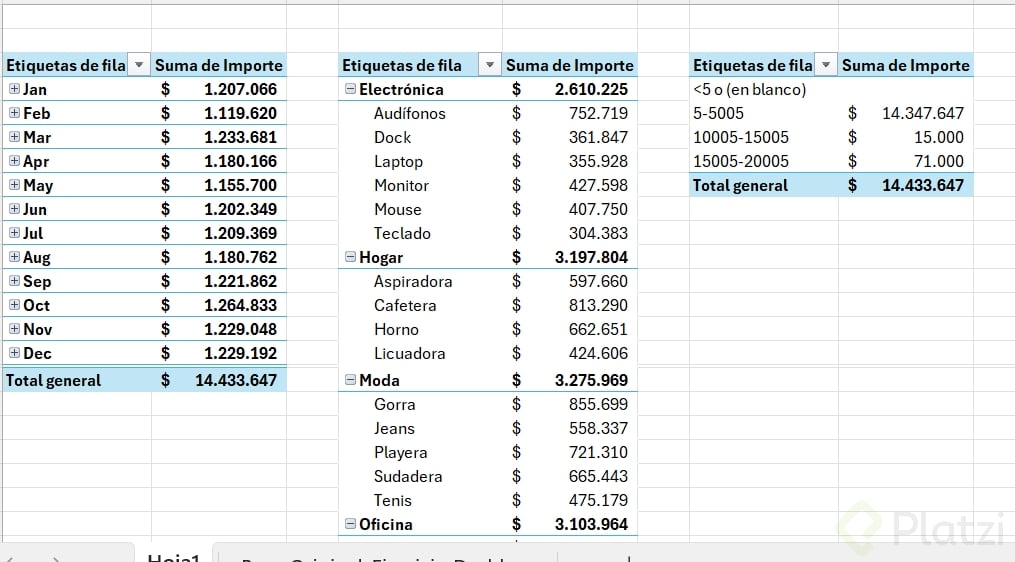Open categories pivot Etiquetas de fila filter
Viewport: 1015px width, 562px height.
point(490,65)
